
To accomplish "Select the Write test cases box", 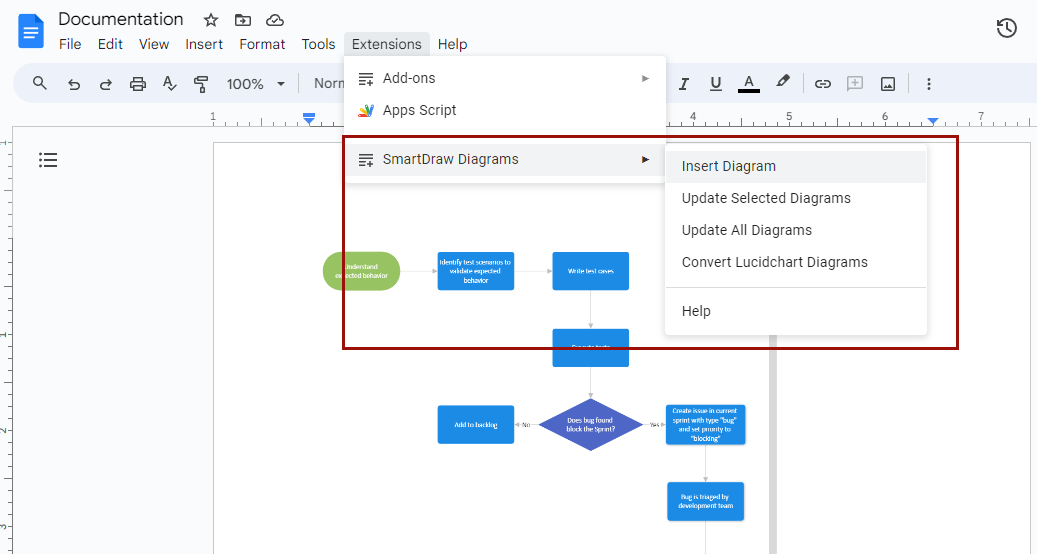I will [x=591, y=271].
